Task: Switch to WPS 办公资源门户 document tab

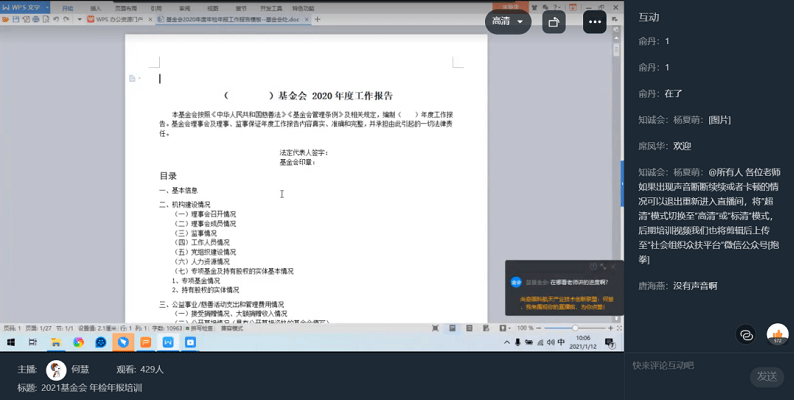Action: pos(116,19)
